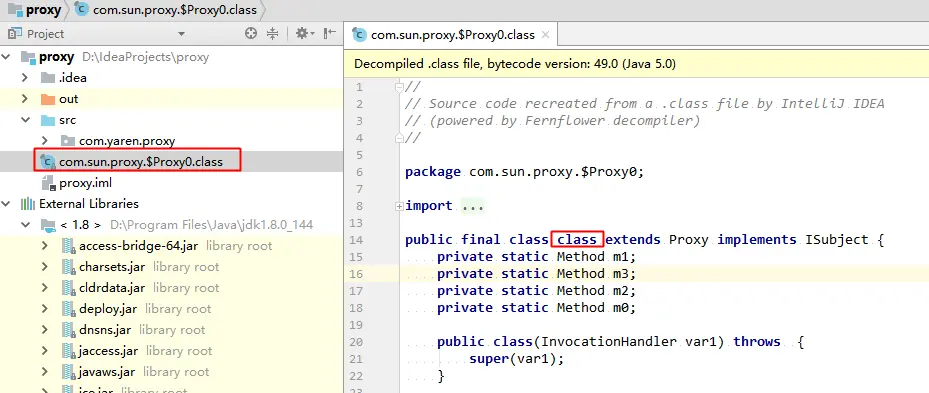Select deploy.jar entry

[108, 309]
